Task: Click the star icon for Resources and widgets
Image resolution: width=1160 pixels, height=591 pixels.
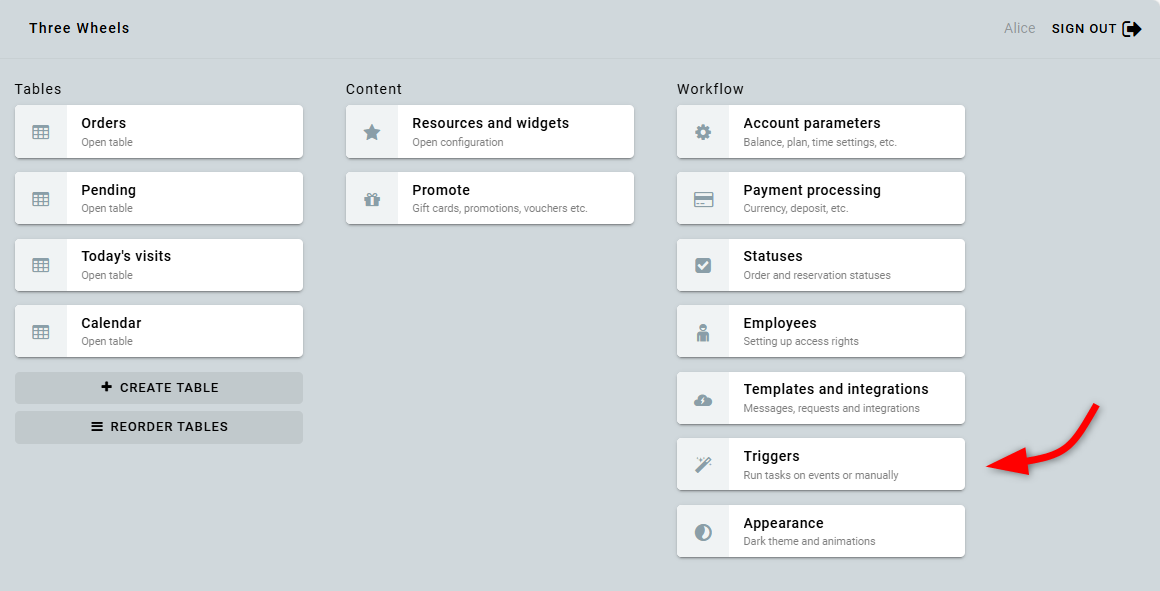Action: (372, 132)
